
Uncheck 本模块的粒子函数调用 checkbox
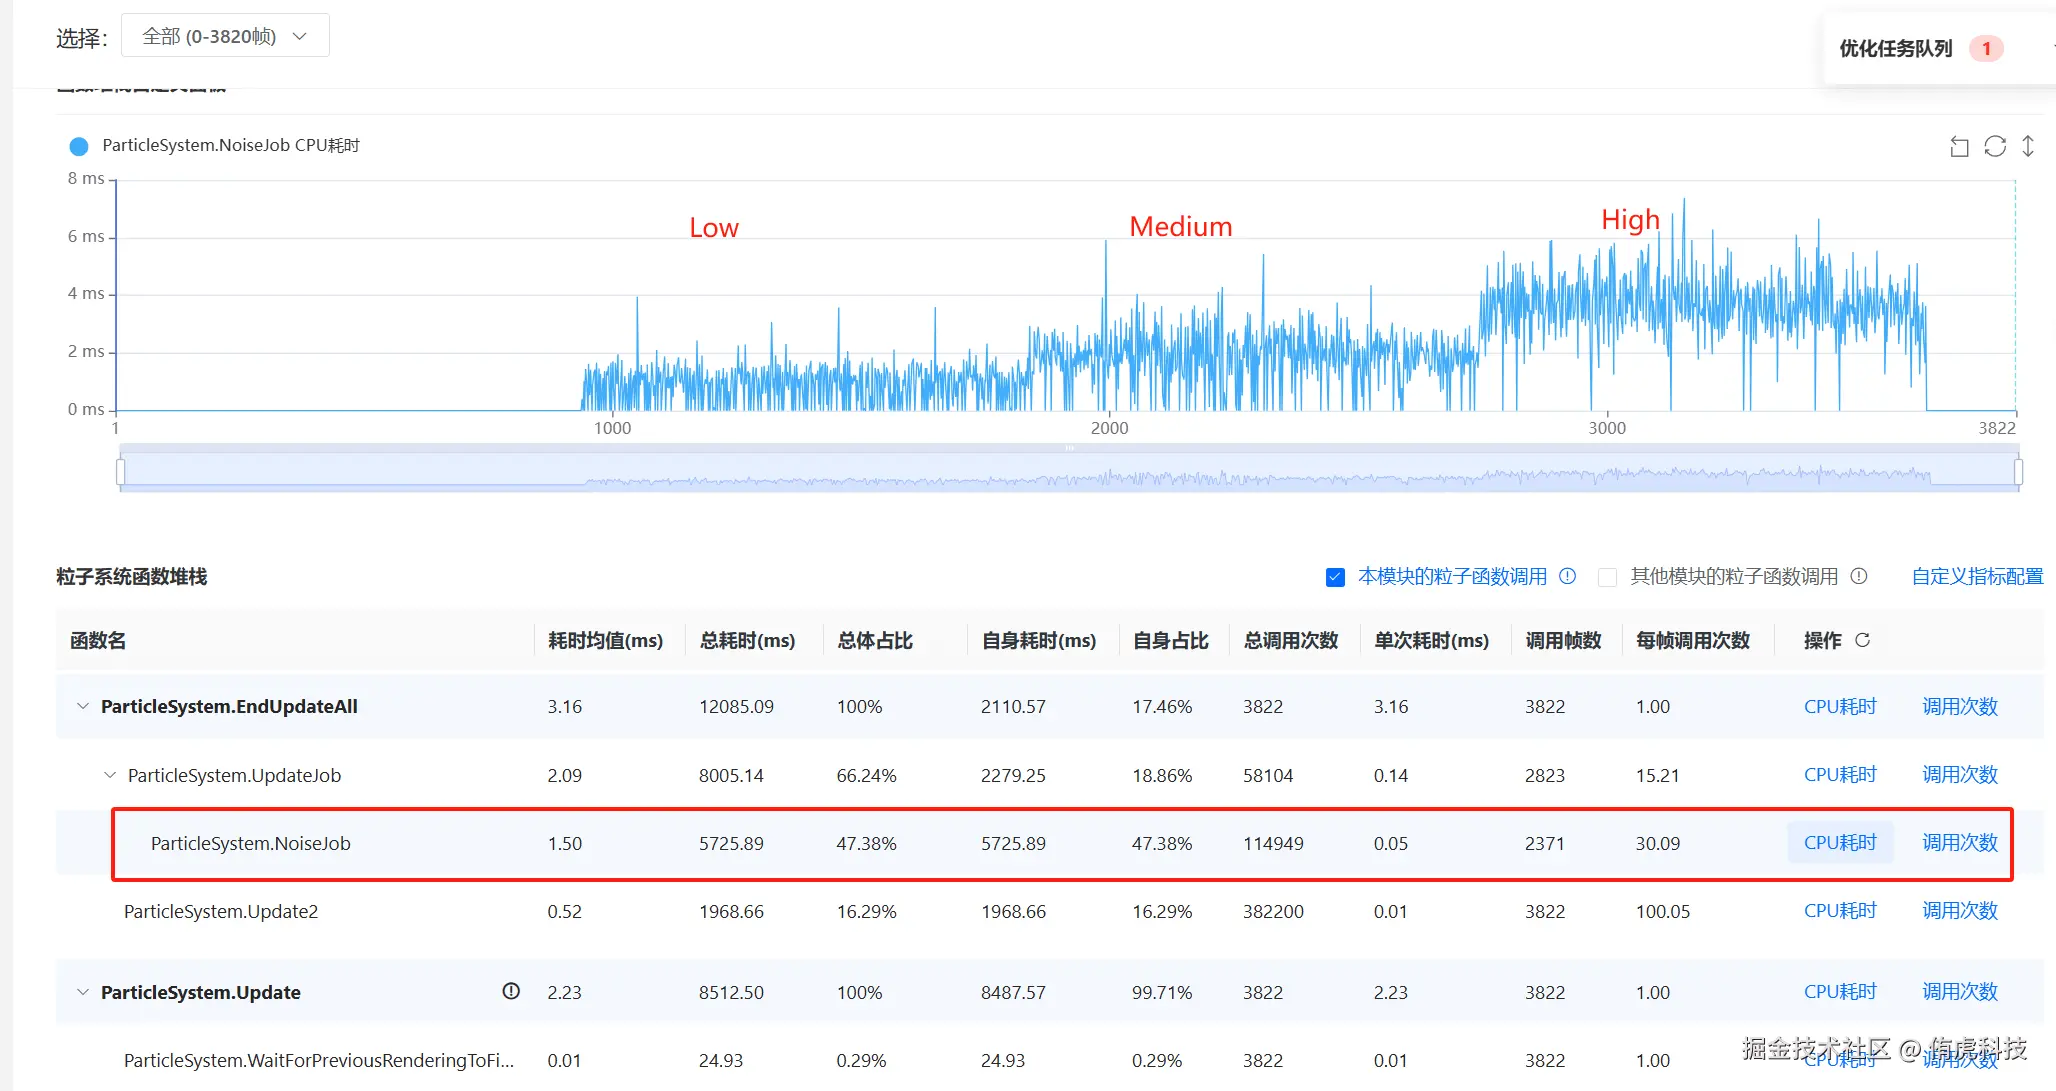(x=1335, y=577)
